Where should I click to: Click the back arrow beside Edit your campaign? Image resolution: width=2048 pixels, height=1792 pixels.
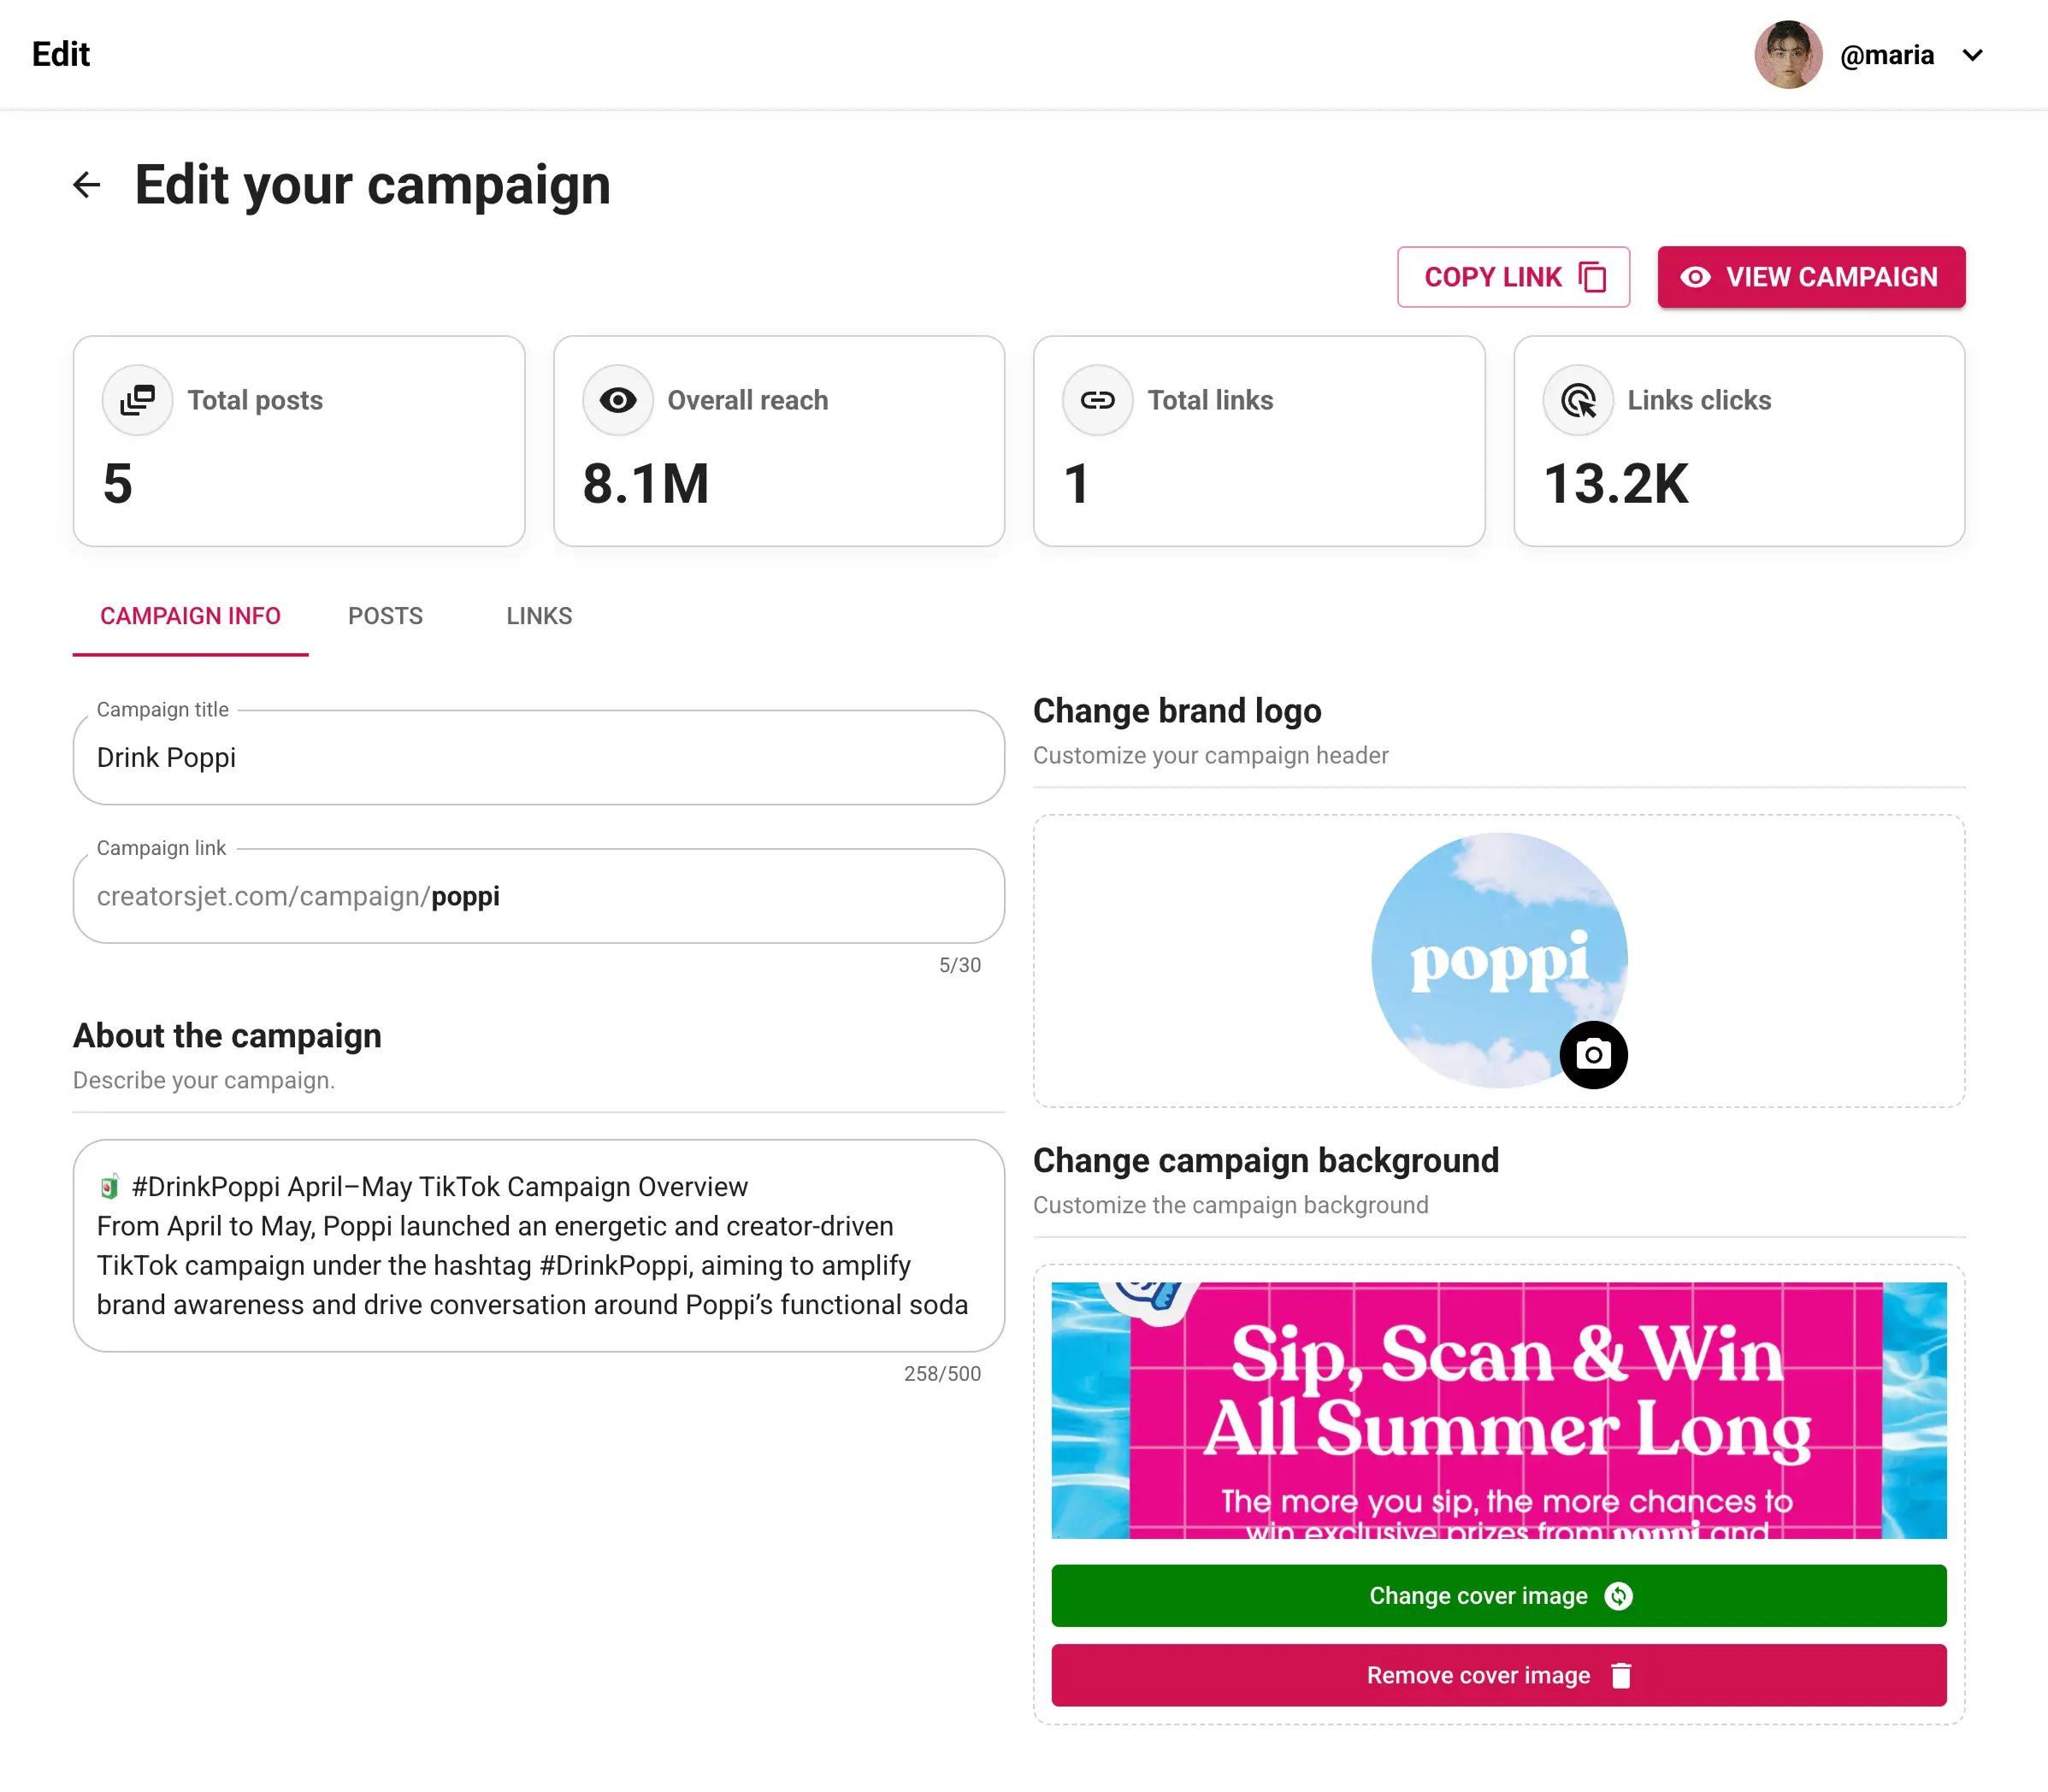click(88, 184)
